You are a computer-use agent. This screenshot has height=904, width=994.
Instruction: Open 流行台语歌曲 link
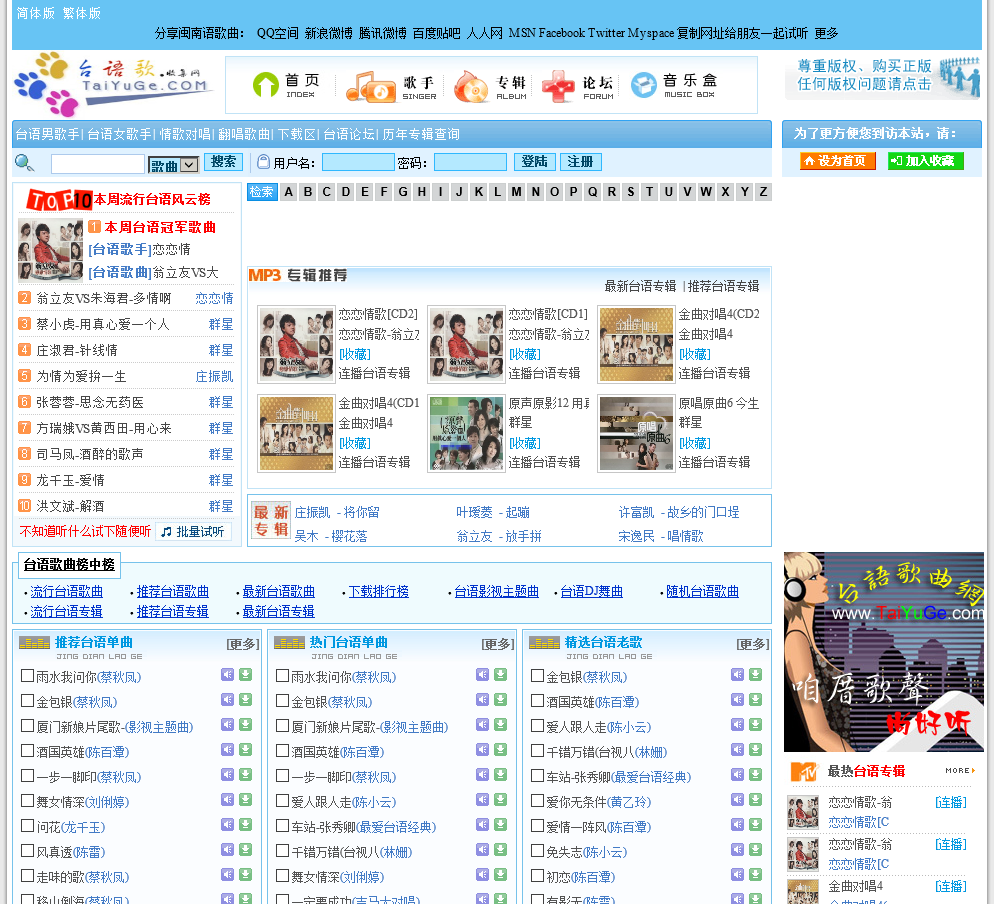(67, 592)
